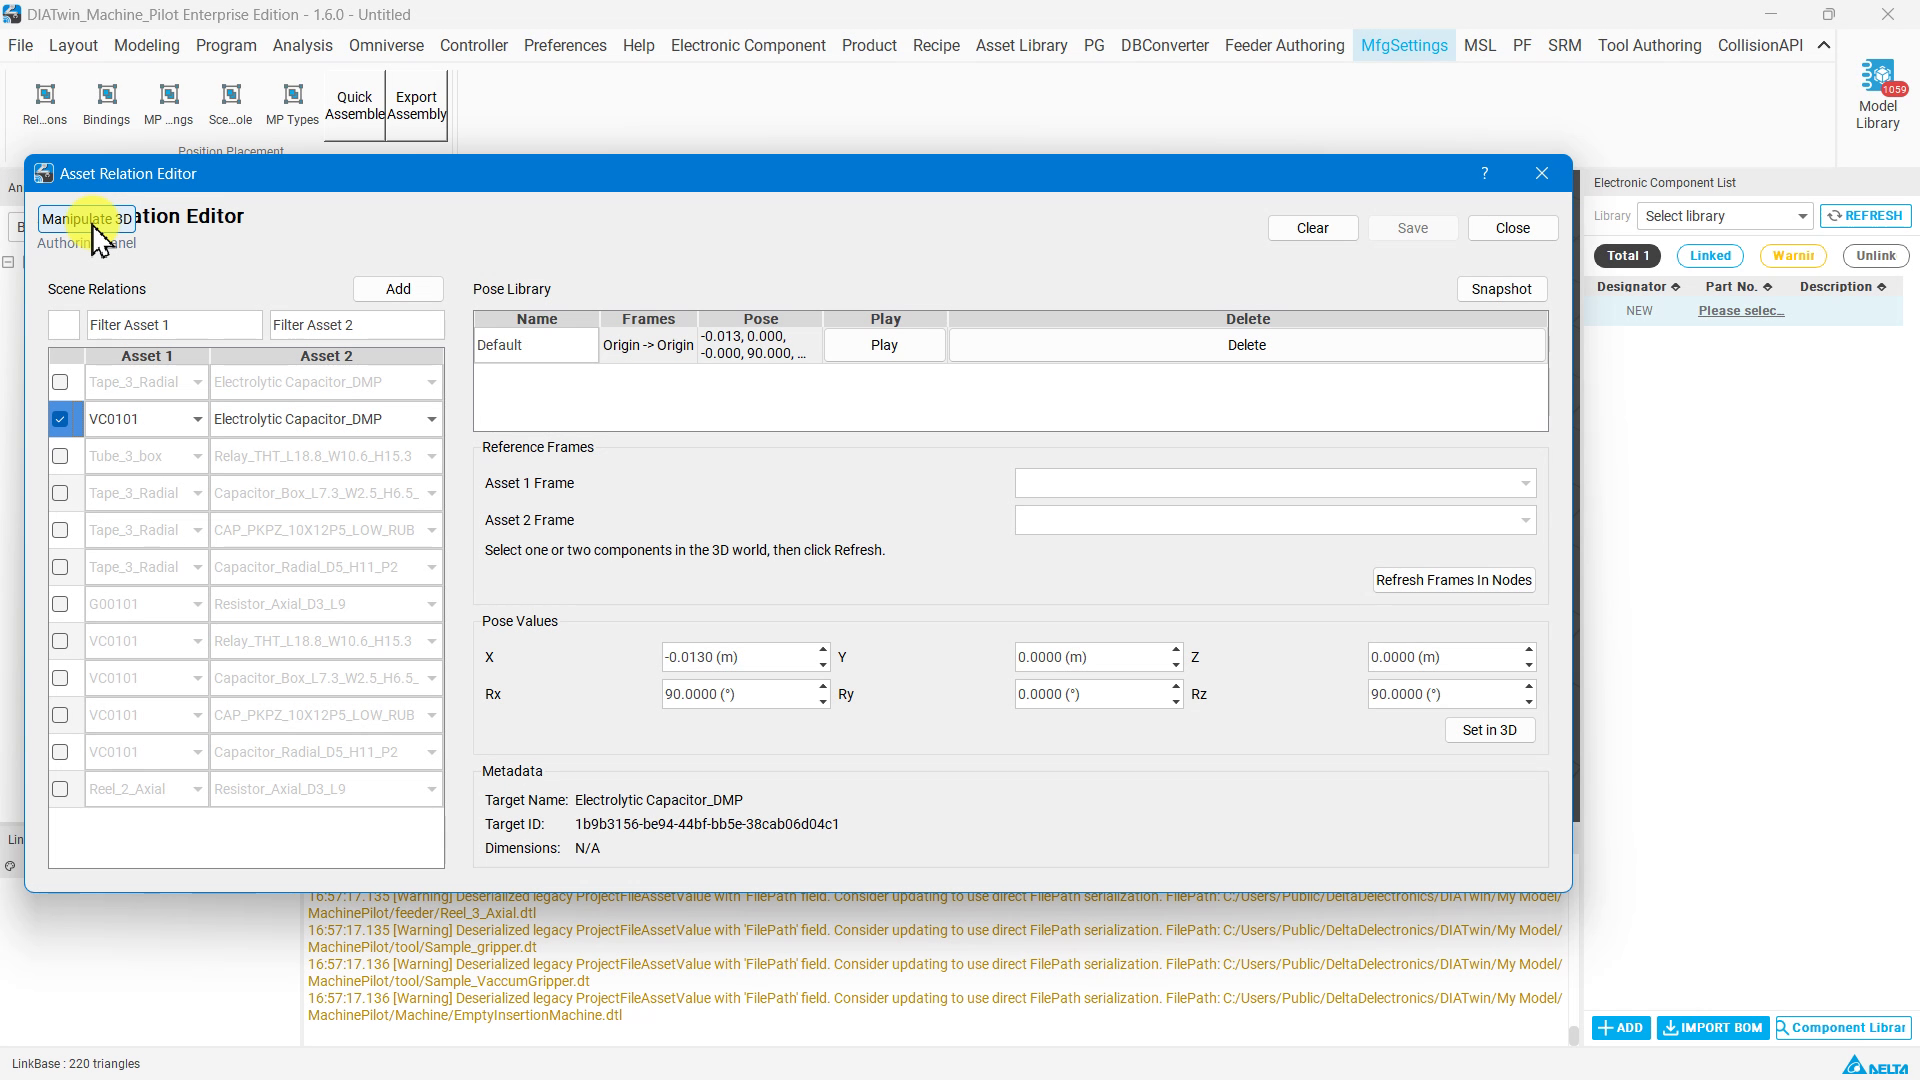The image size is (1920, 1080).
Task: Click the Add scene relation button
Action: click(398, 289)
